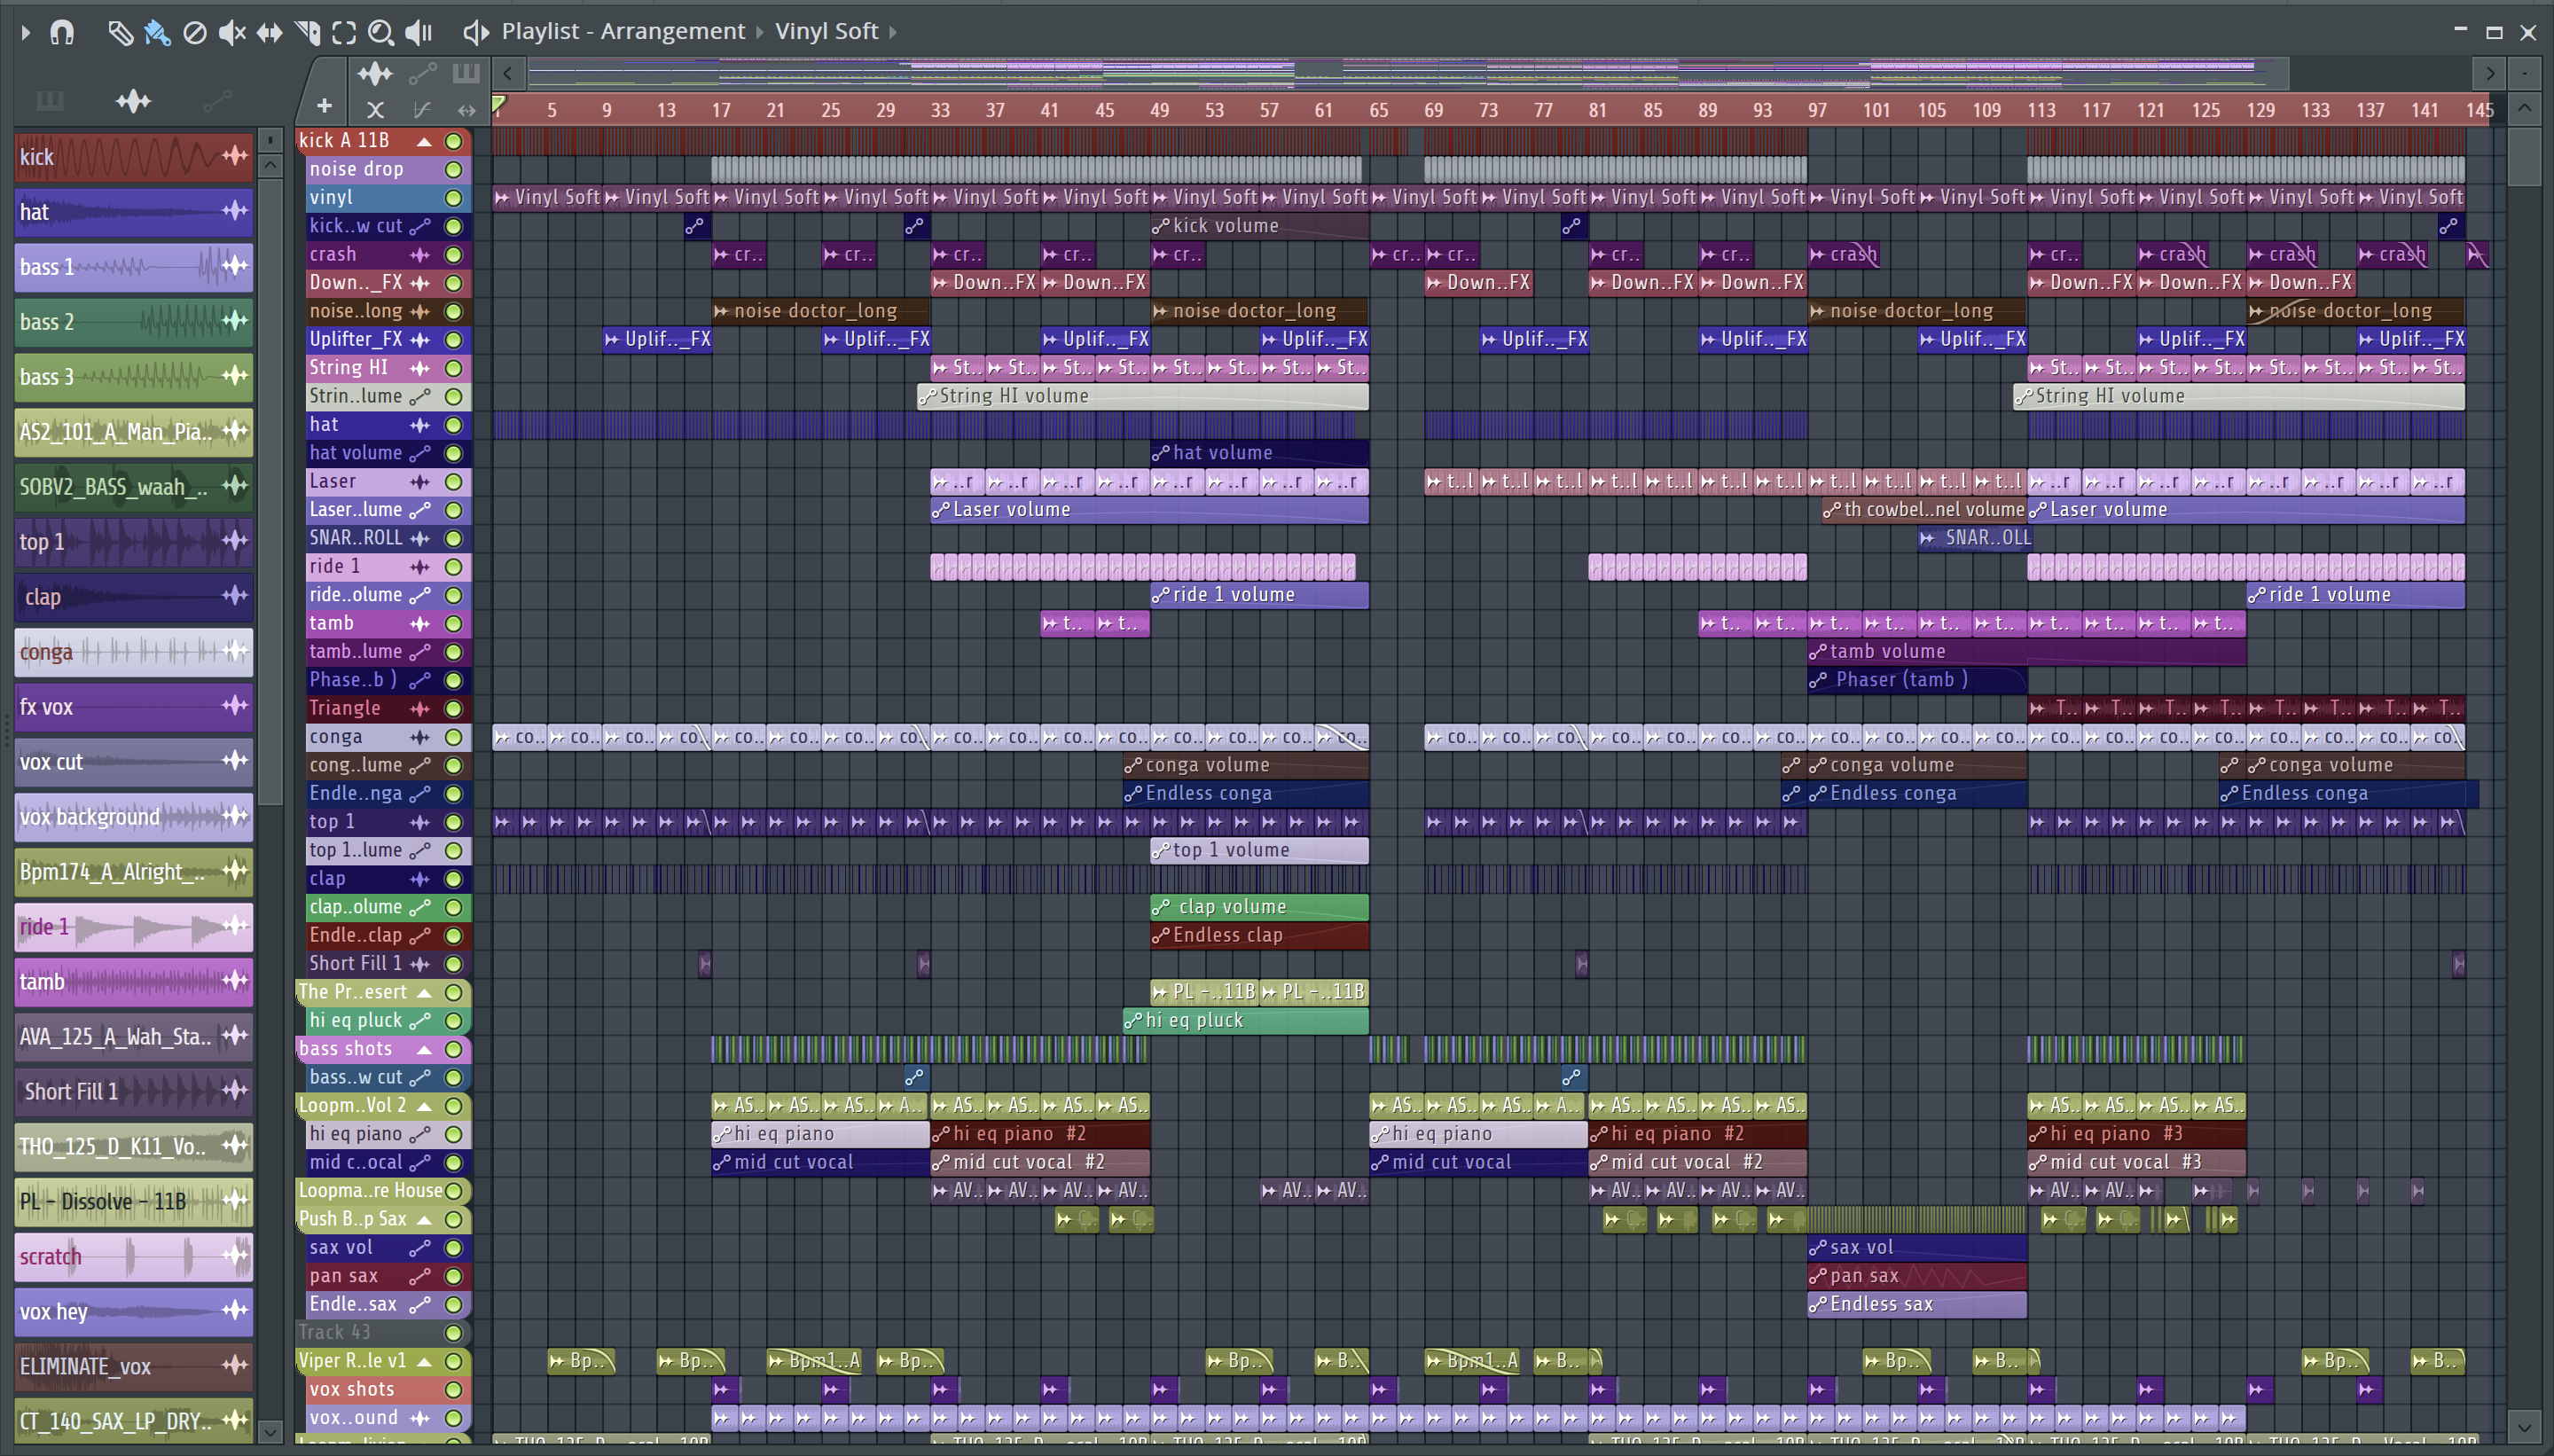
Task: Select the bass 2 clip in picker
Action: (133, 322)
